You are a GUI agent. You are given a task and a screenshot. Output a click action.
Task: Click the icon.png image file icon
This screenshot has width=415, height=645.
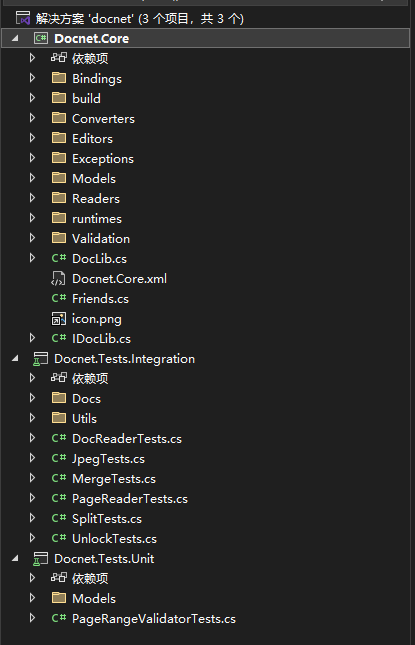click(x=58, y=319)
